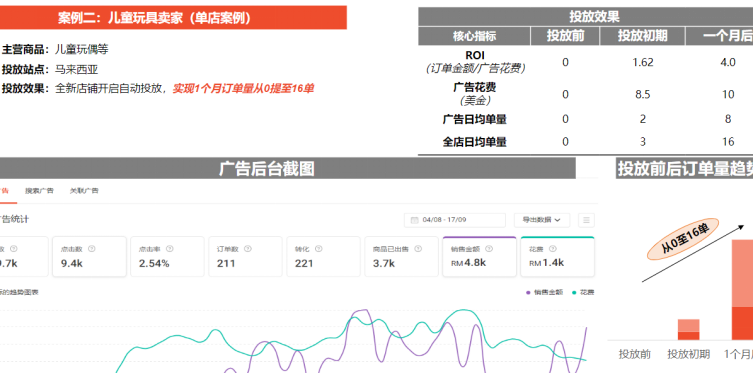Image resolution: width=753 pixels, height=373 pixels.
Task: Open the list view menu icon button
Action: 586,220
